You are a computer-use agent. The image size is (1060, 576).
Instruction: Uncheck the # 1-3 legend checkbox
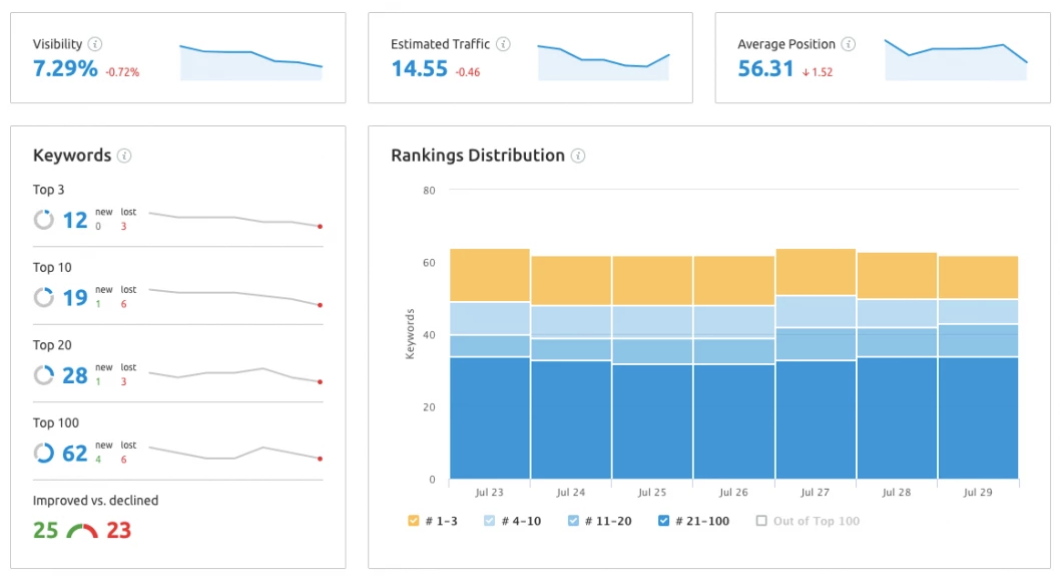[x=412, y=521]
